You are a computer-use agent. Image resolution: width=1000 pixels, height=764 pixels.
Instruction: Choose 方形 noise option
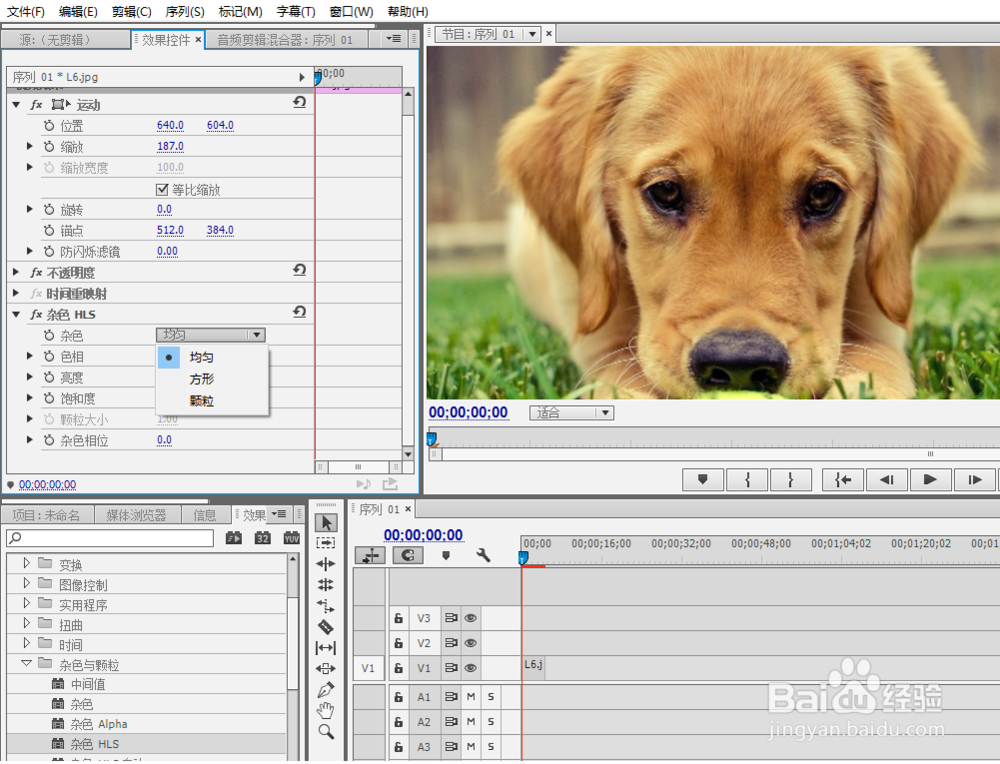tap(202, 379)
